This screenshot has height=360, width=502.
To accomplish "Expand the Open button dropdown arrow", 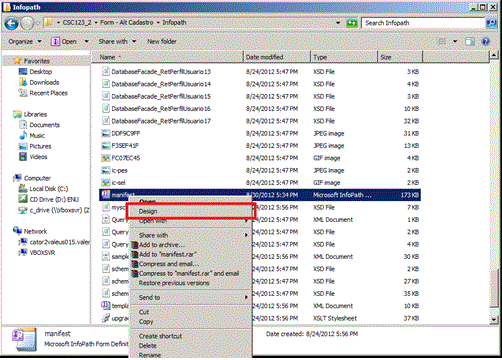I will (x=86, y=41).
